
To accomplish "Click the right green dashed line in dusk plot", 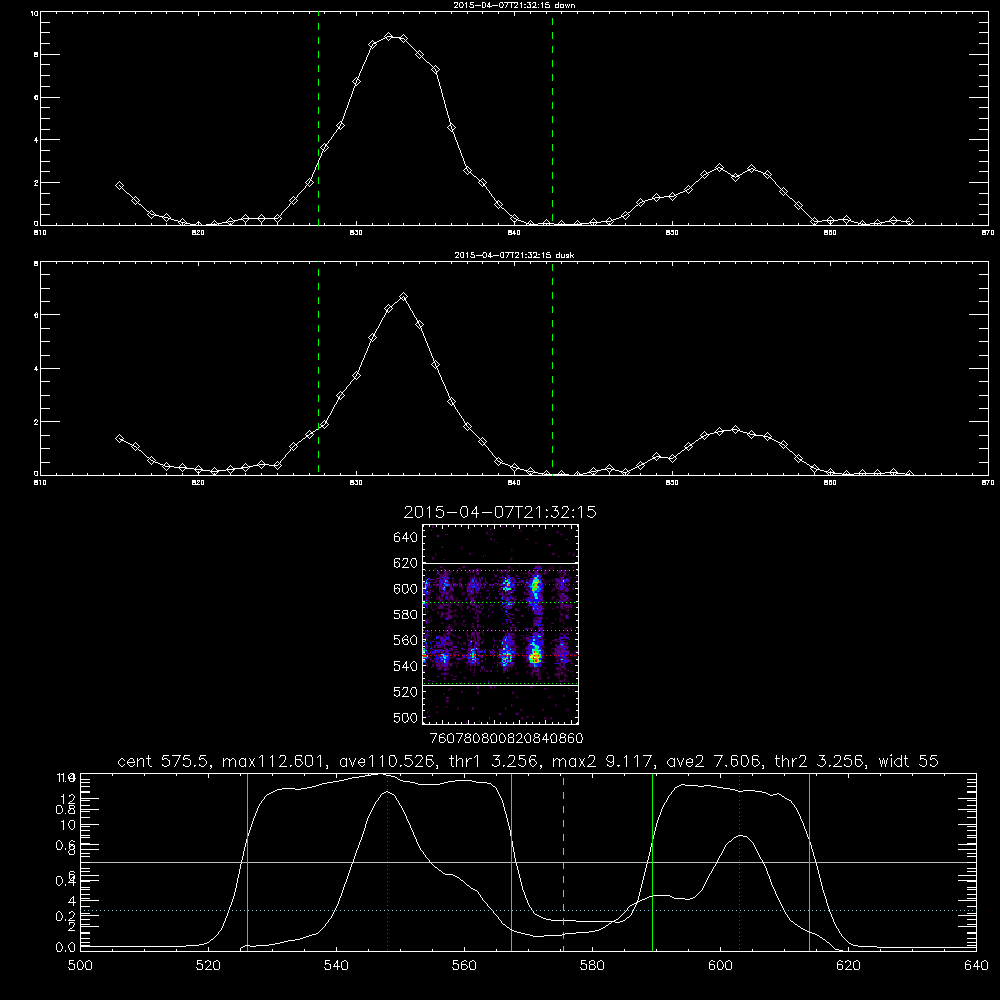I will click(552, 369).
